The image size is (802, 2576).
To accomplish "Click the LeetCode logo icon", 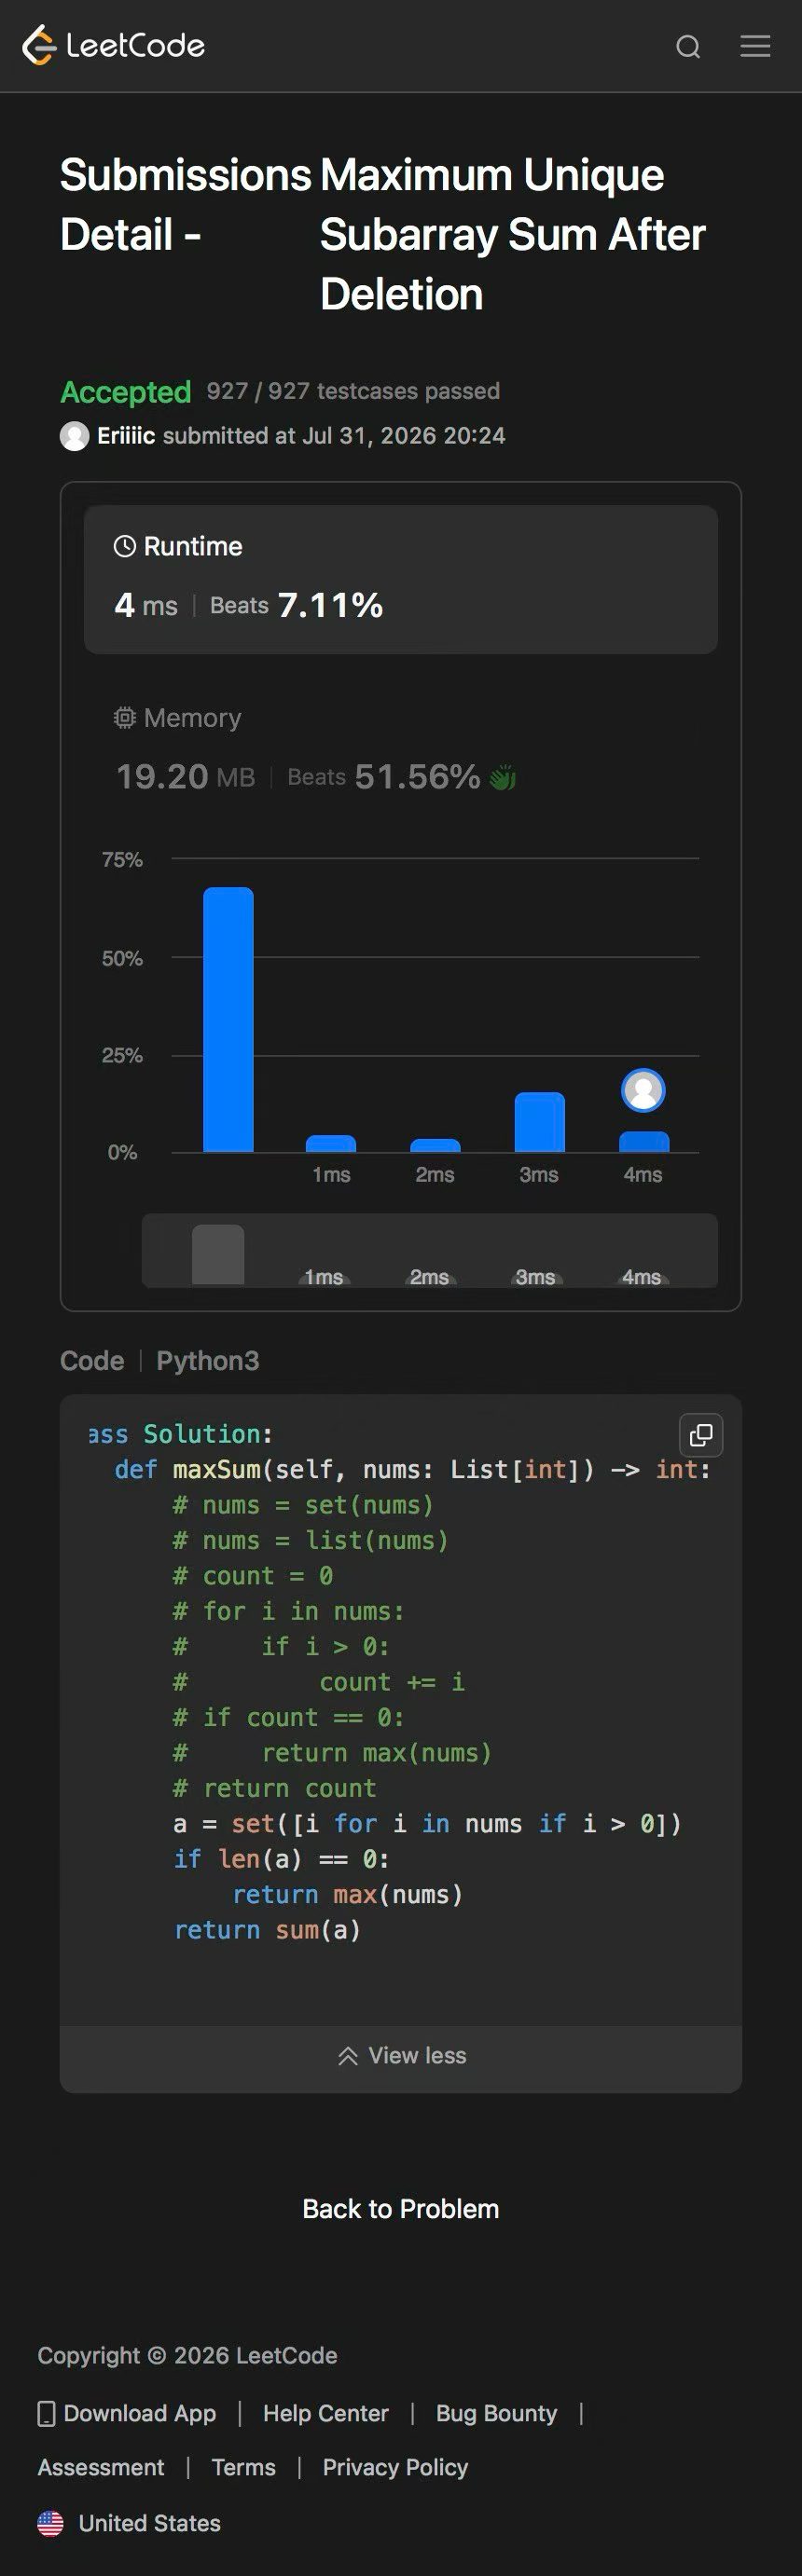I will (39, 45).
